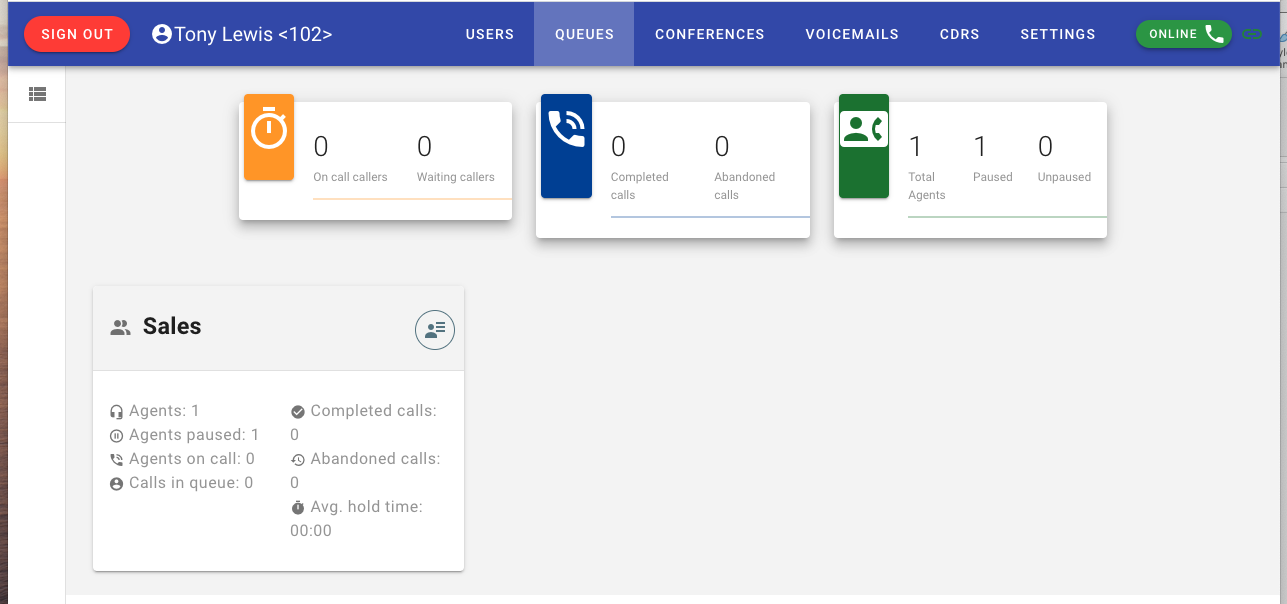This screenshot has width=1287, height=604.
Task: Click the blue phone calls icon
Action: pyautogui.click(x=566, y=130)
